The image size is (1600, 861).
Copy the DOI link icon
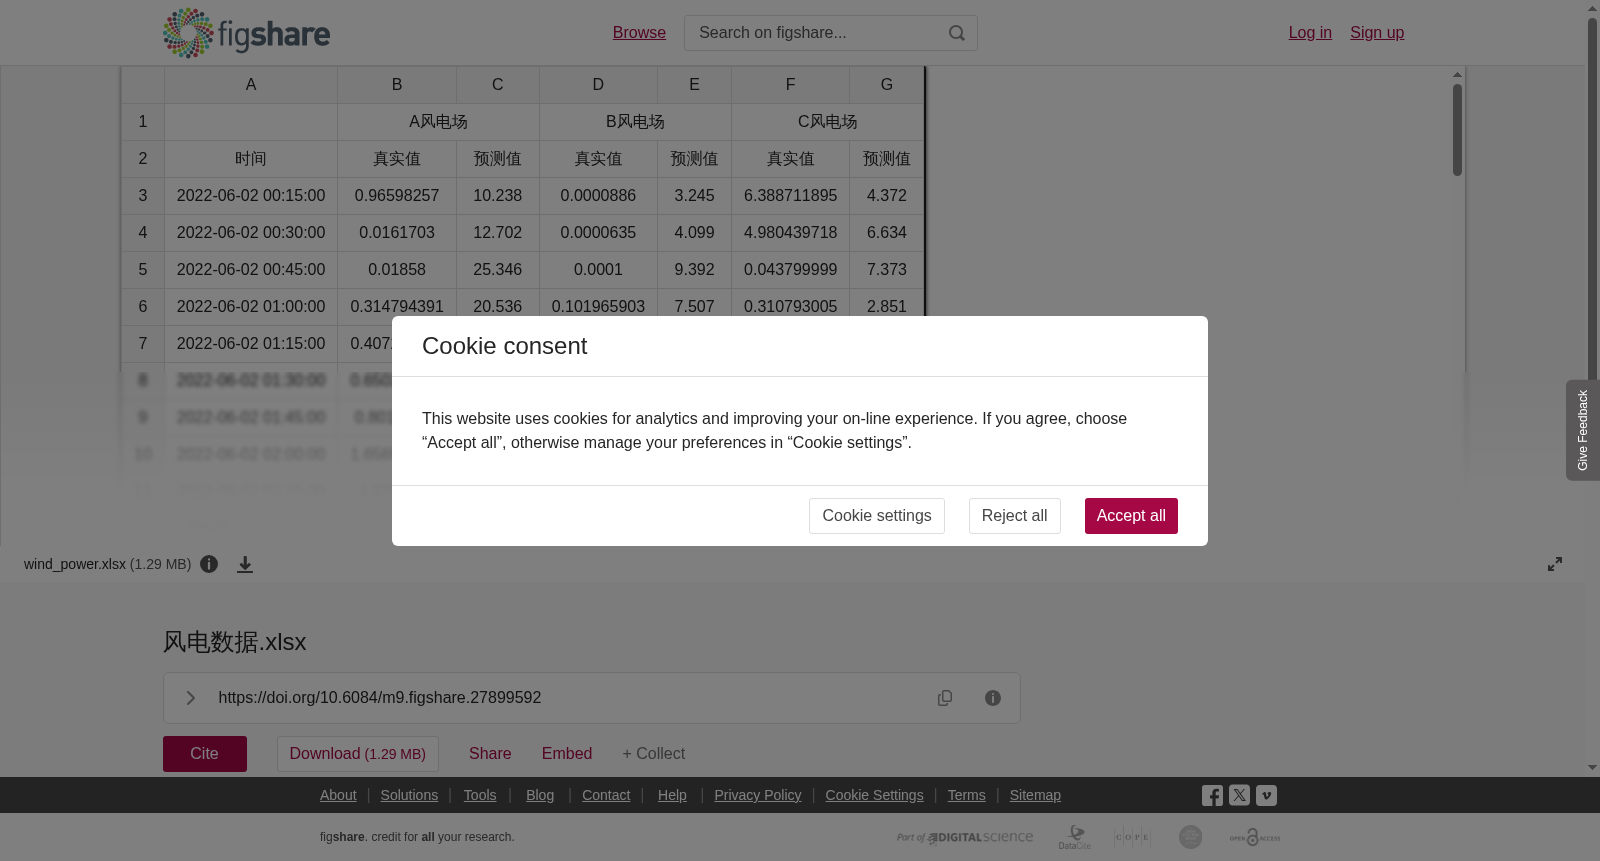pyautogui.click(x=945, y=698)
